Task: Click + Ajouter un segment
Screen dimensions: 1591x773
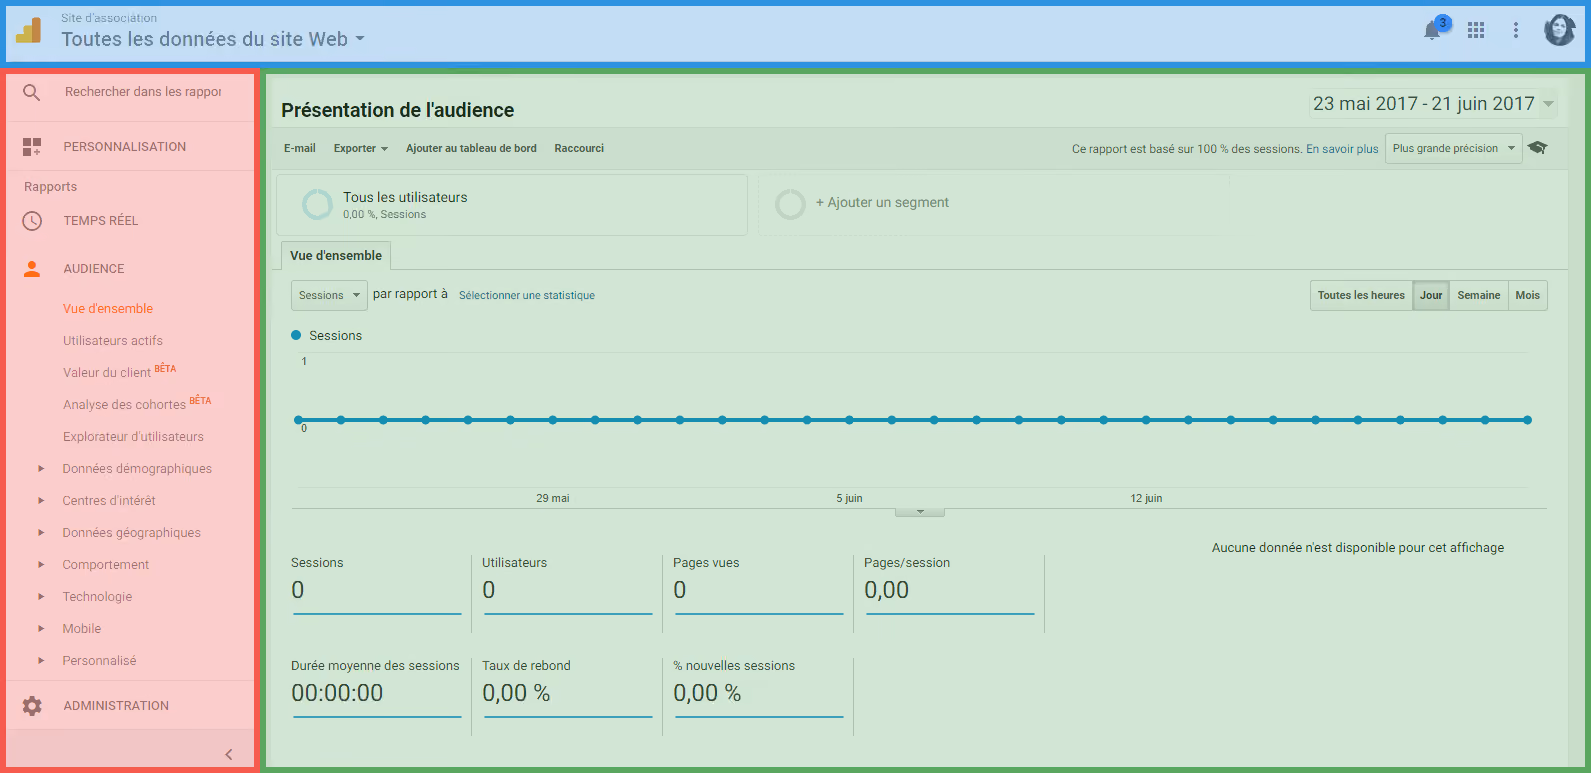Action: pyautogui.click(x=882, y=203)
